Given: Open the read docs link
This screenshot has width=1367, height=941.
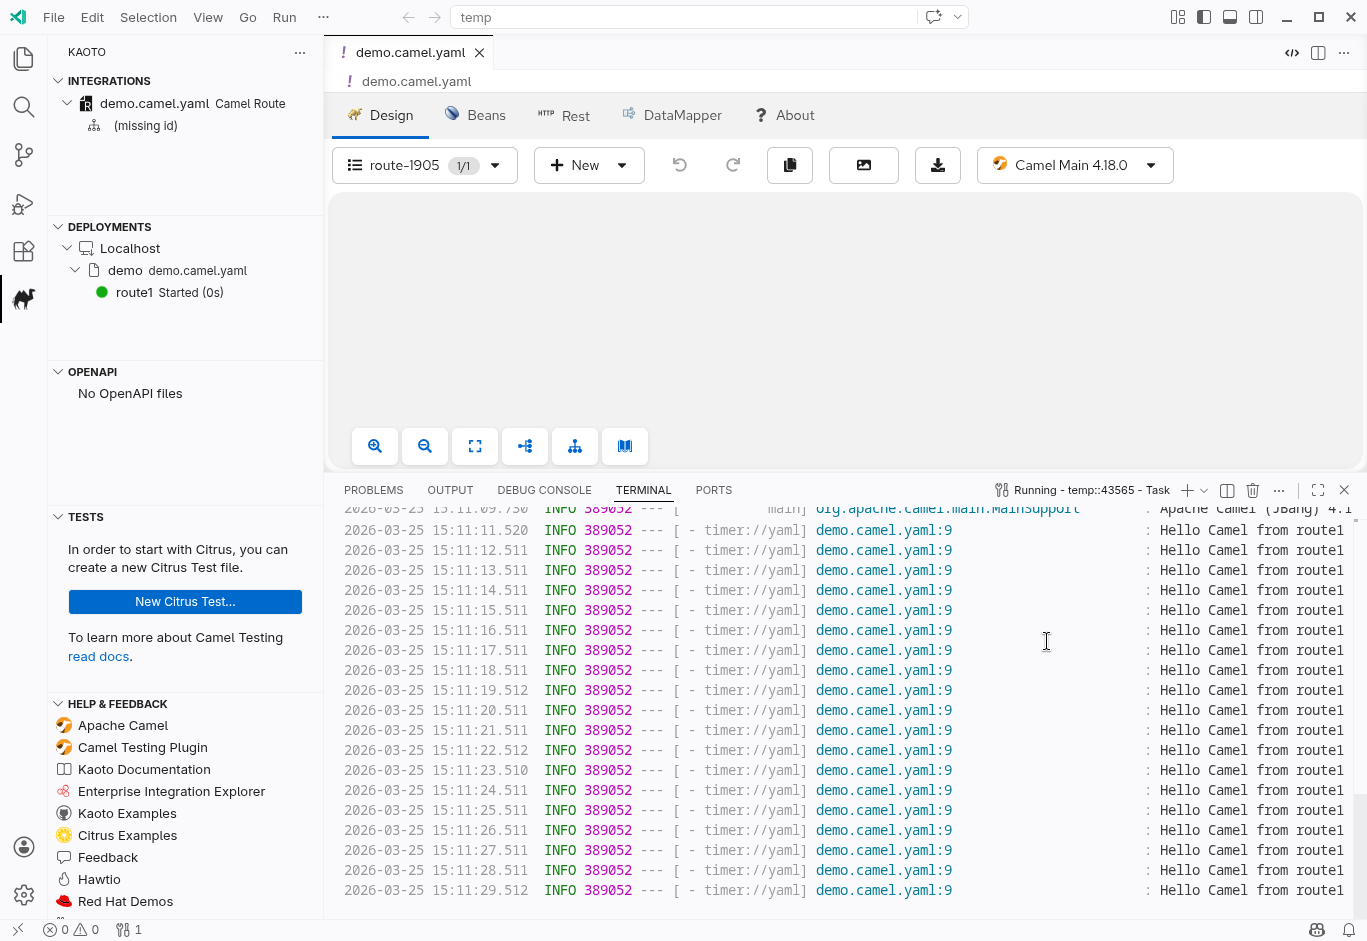Looking at the screenshot, I should 98,656.
